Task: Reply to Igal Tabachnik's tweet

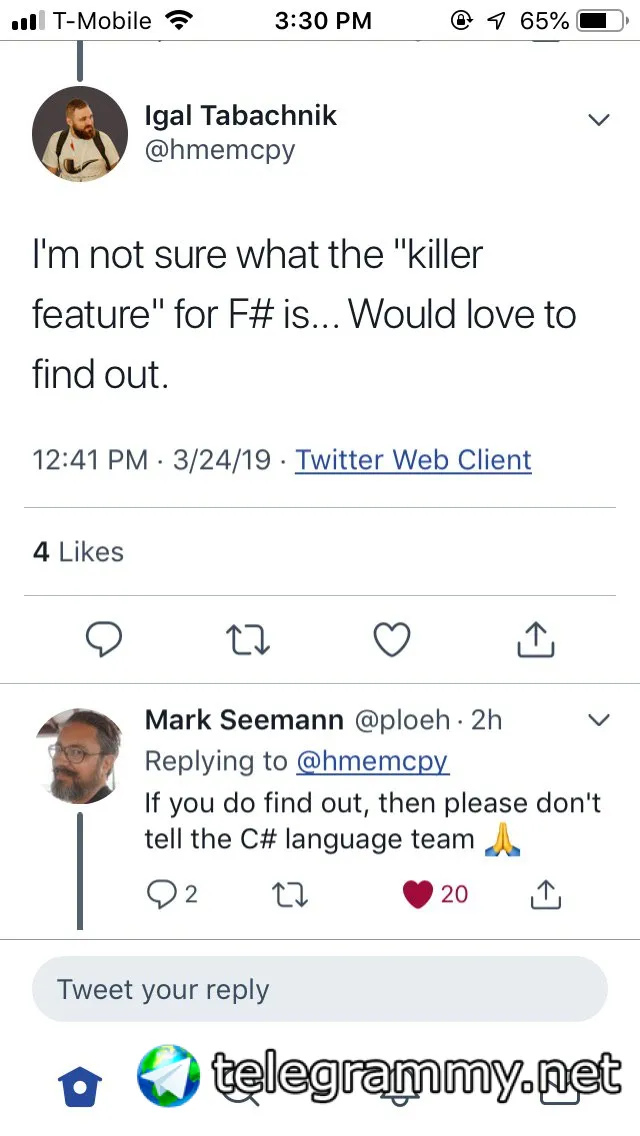Action: pyautogui.click(x=103, y=638)
